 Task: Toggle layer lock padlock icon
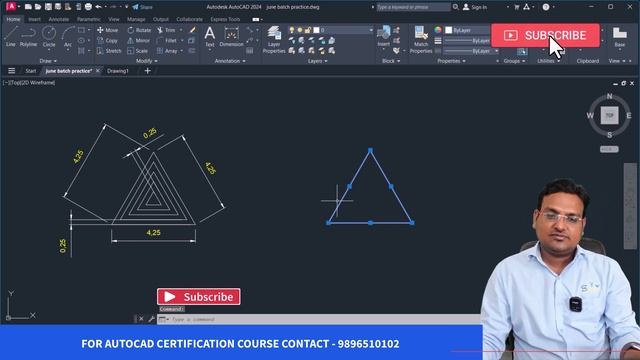308,30
